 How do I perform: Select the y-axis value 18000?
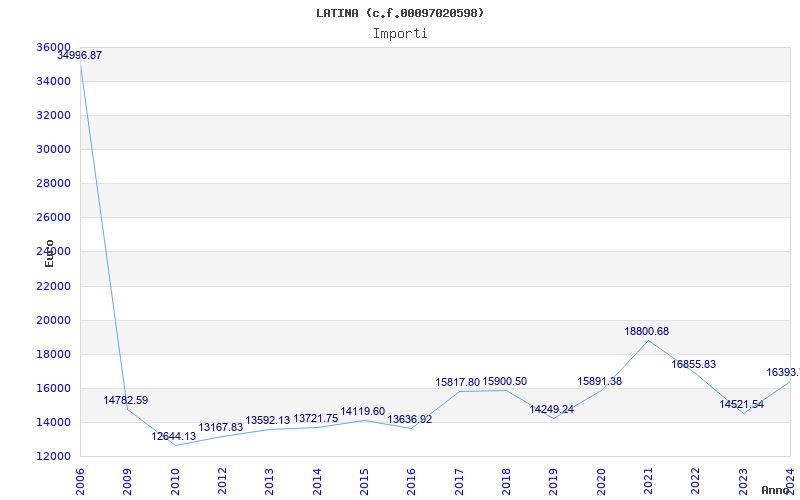54,355
